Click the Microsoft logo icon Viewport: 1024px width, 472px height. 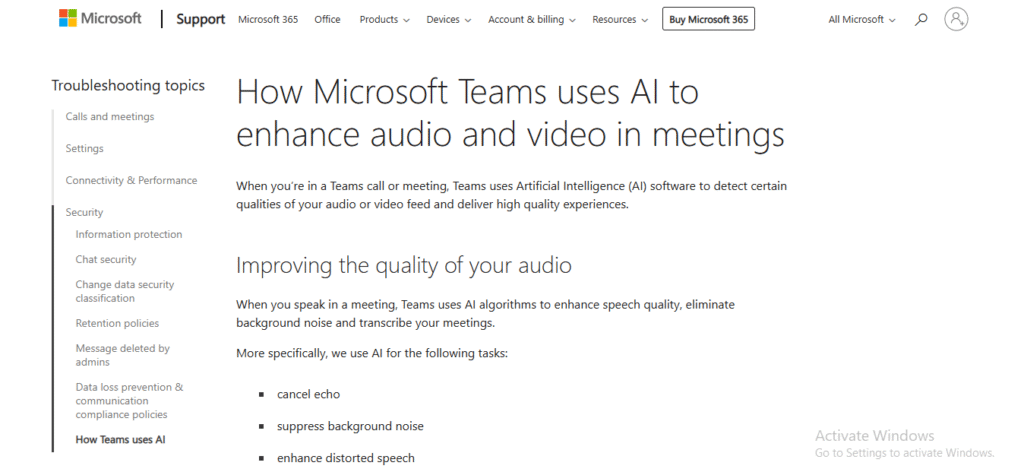(x=67, y=18)
